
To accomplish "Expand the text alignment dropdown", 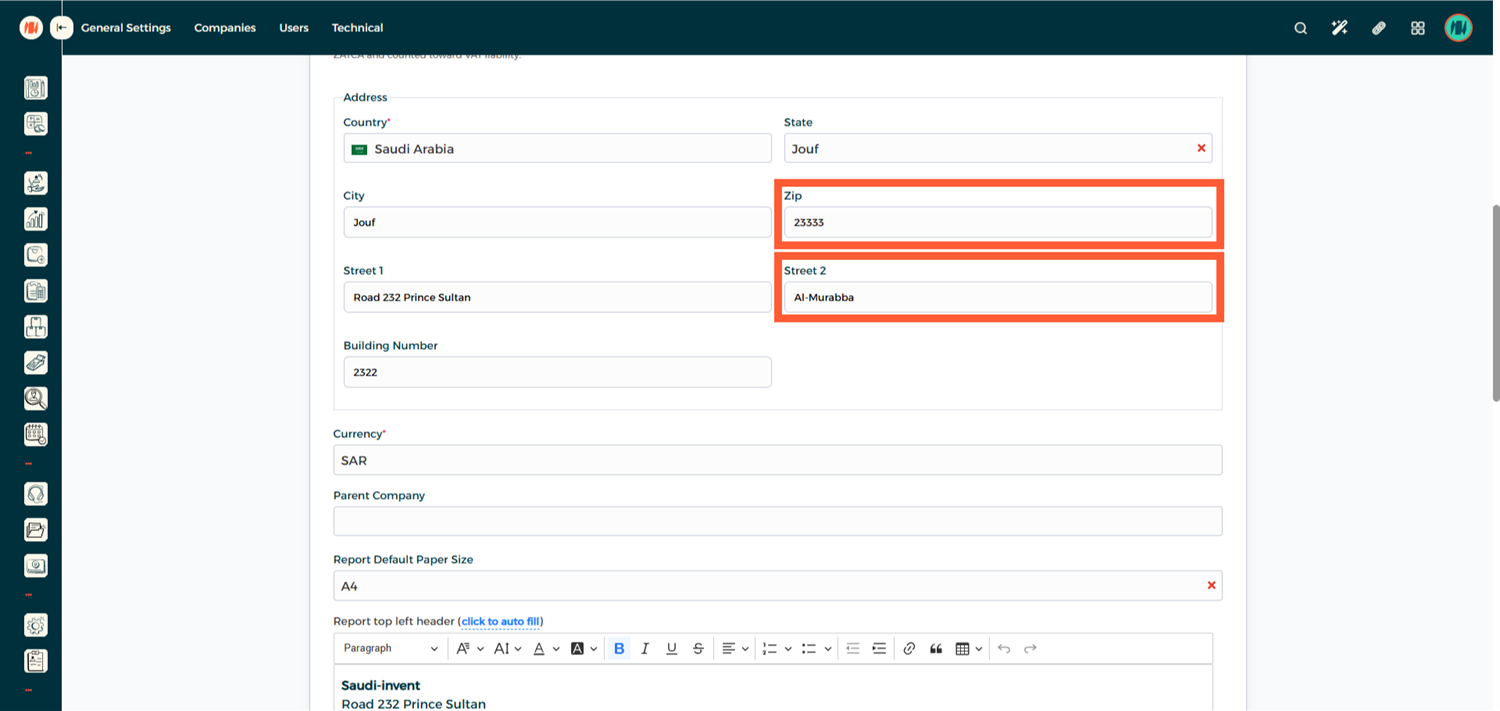I will (x=734, y=649).
